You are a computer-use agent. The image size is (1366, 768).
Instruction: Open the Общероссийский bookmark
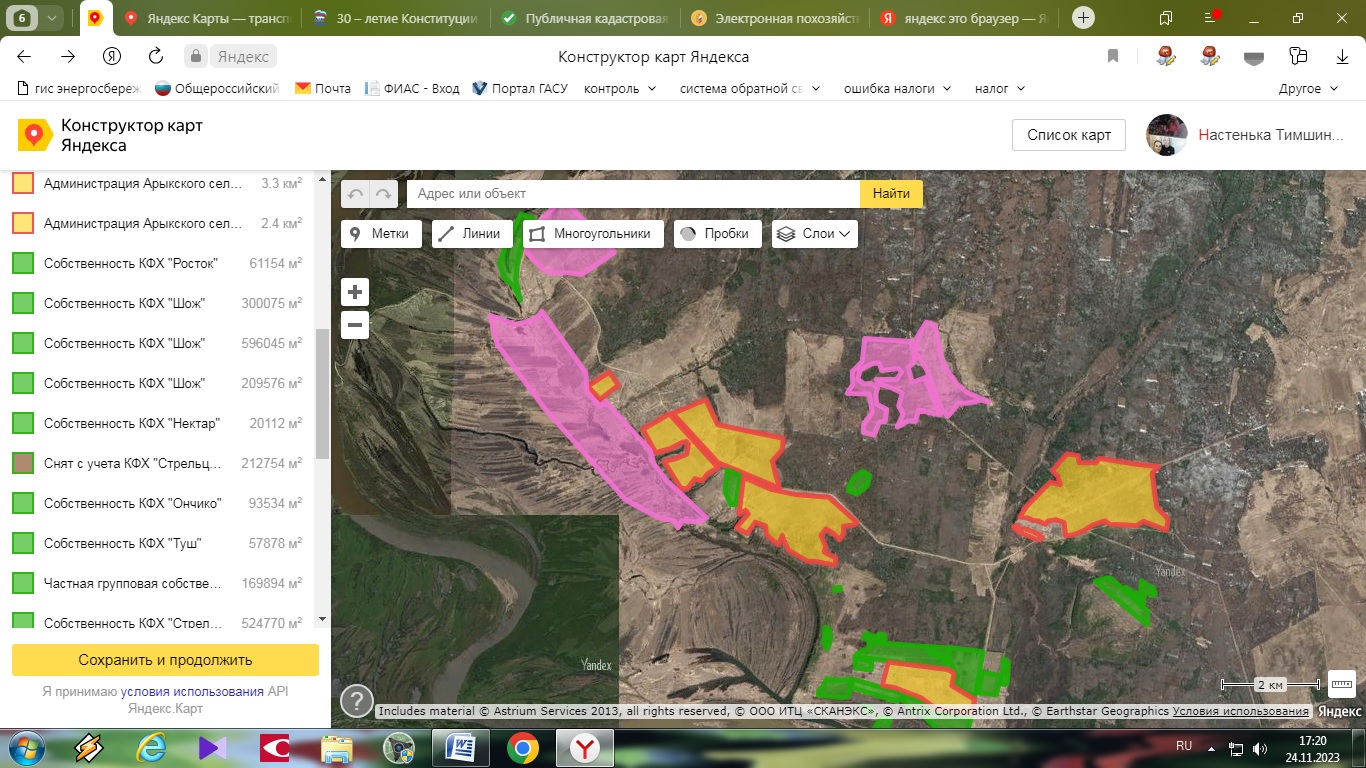click(217, 88)
